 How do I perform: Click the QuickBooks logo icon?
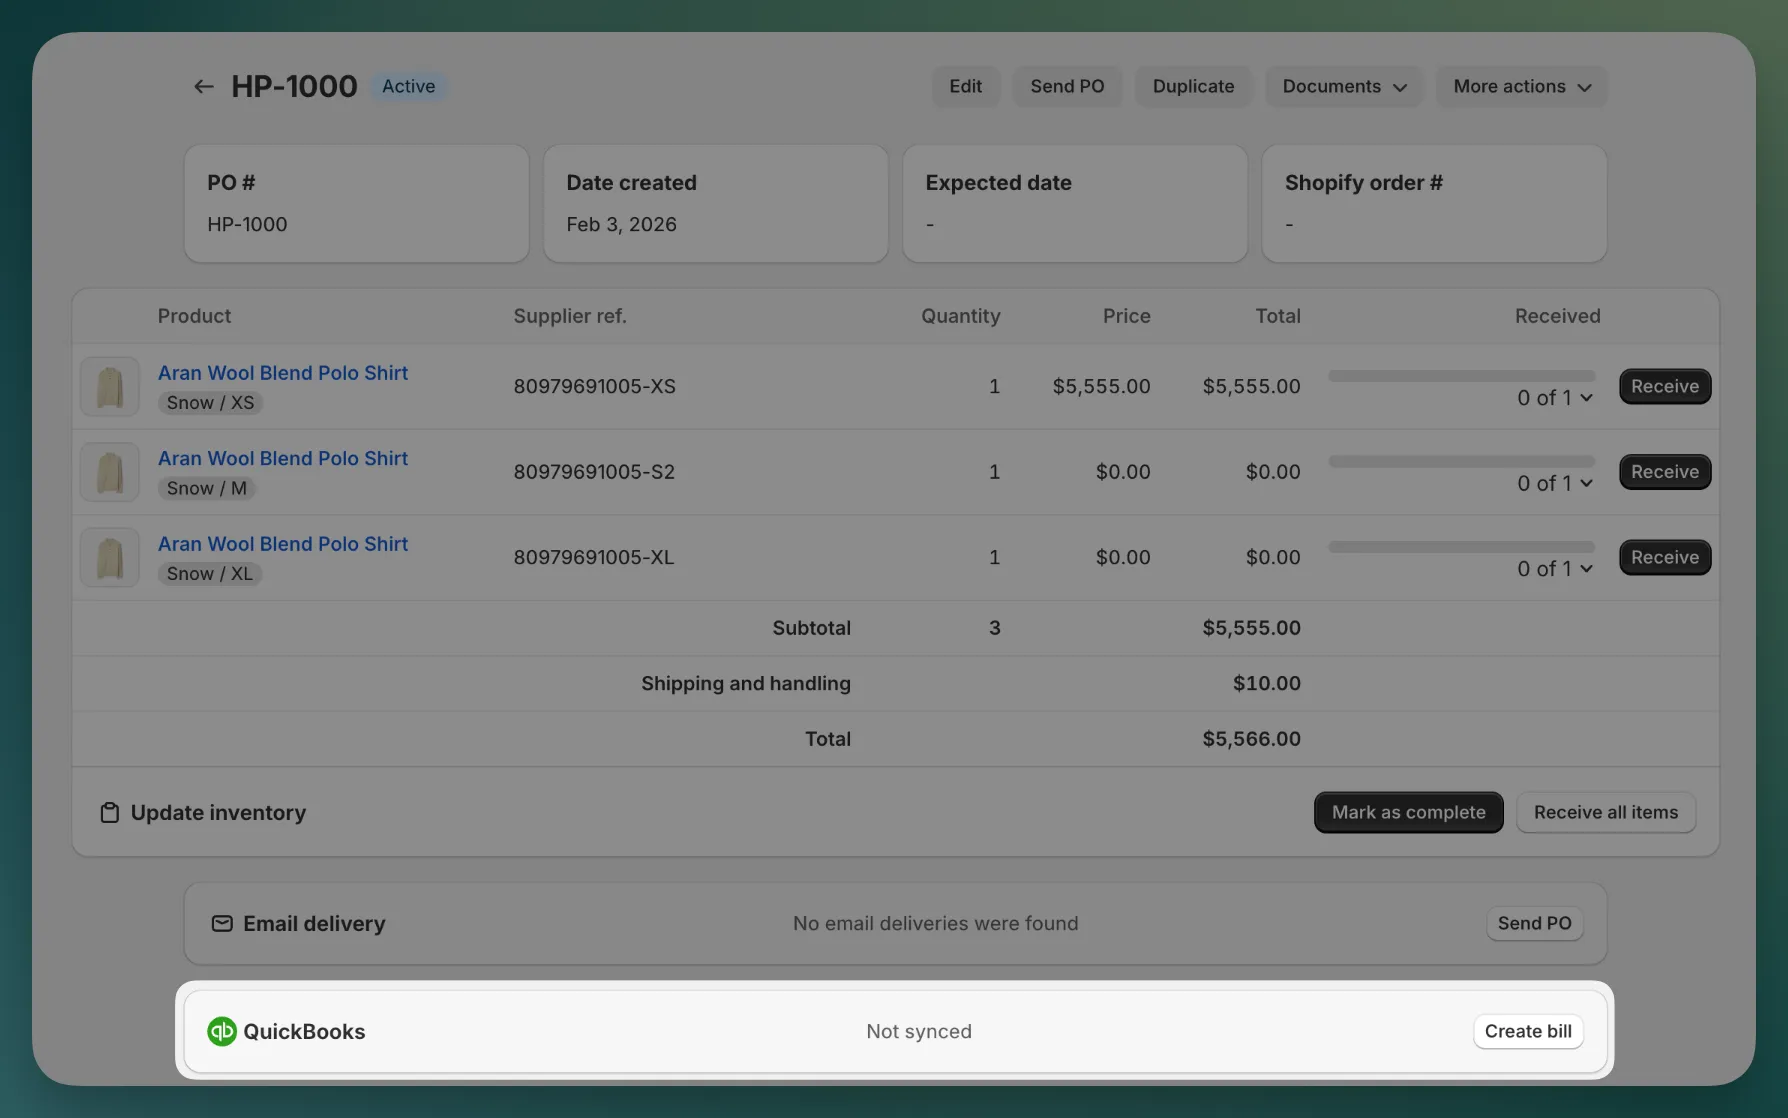click(x=221, y=1031)
